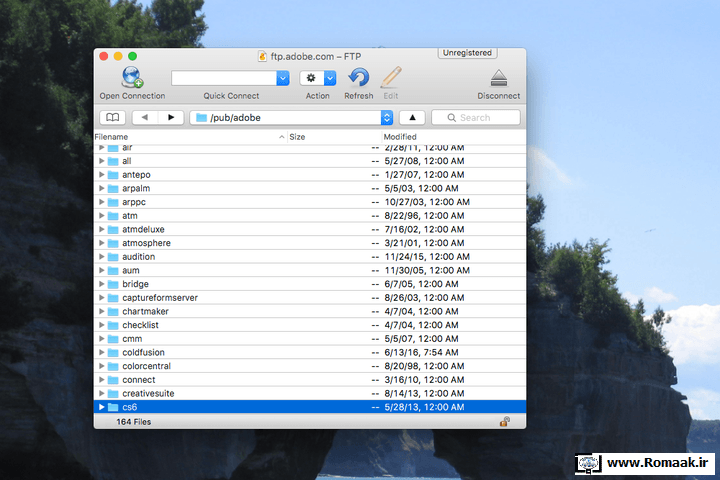Click the ftp.adobe.com – FTP window title
The image size is (720, 480).
point(316,56)
